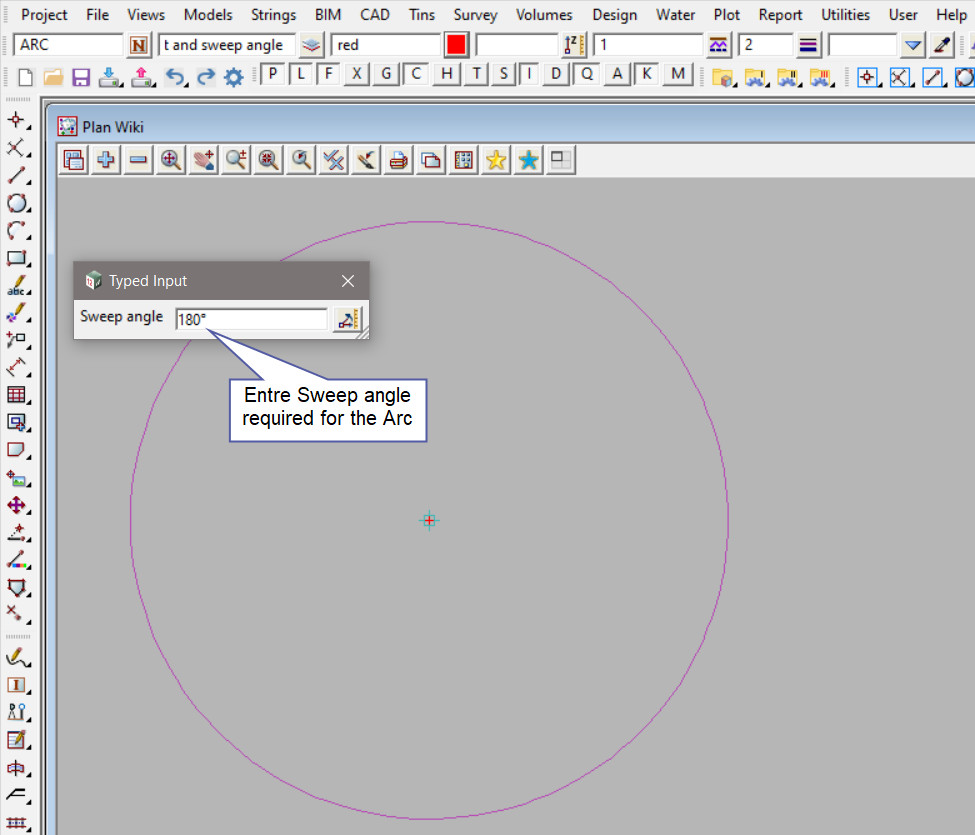975x835 pixels.
Task: Toggle the L snap button
Action: click(300, 74)
